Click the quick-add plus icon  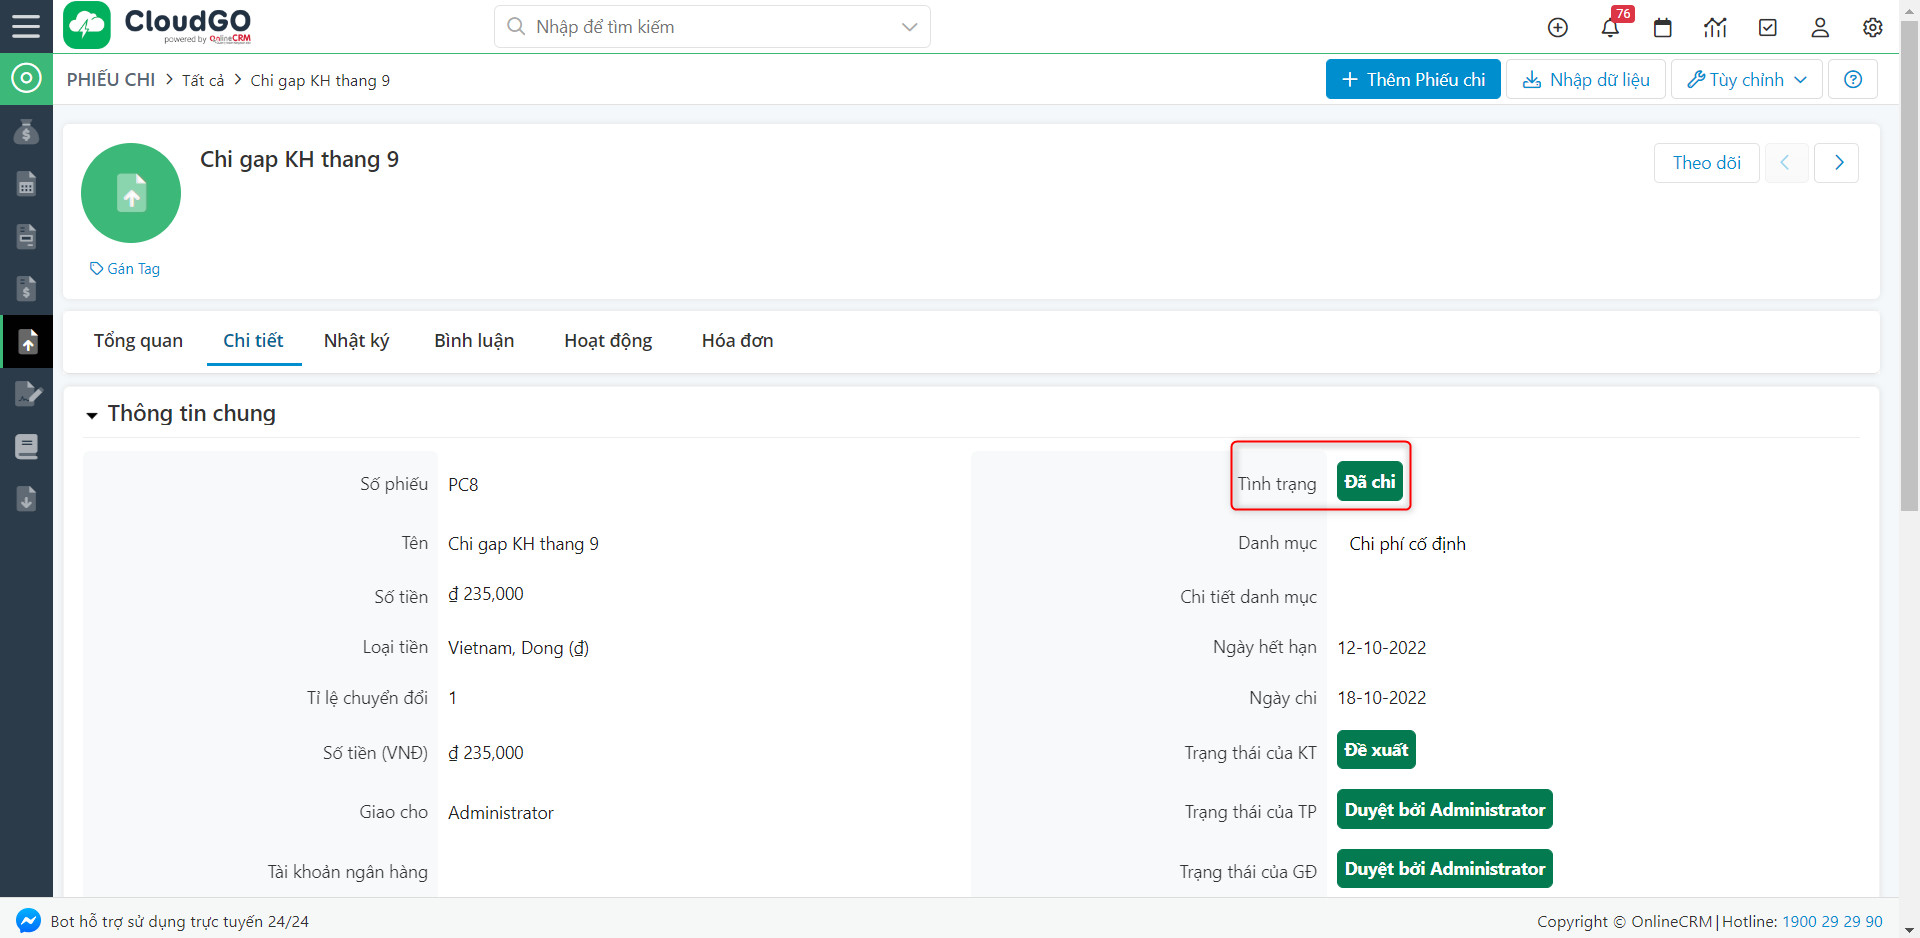[1557, 27]
